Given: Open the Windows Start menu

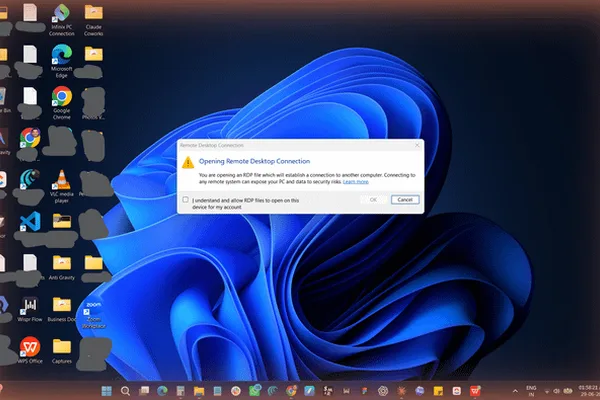Looking at the screenshot, I should point(107,391).
